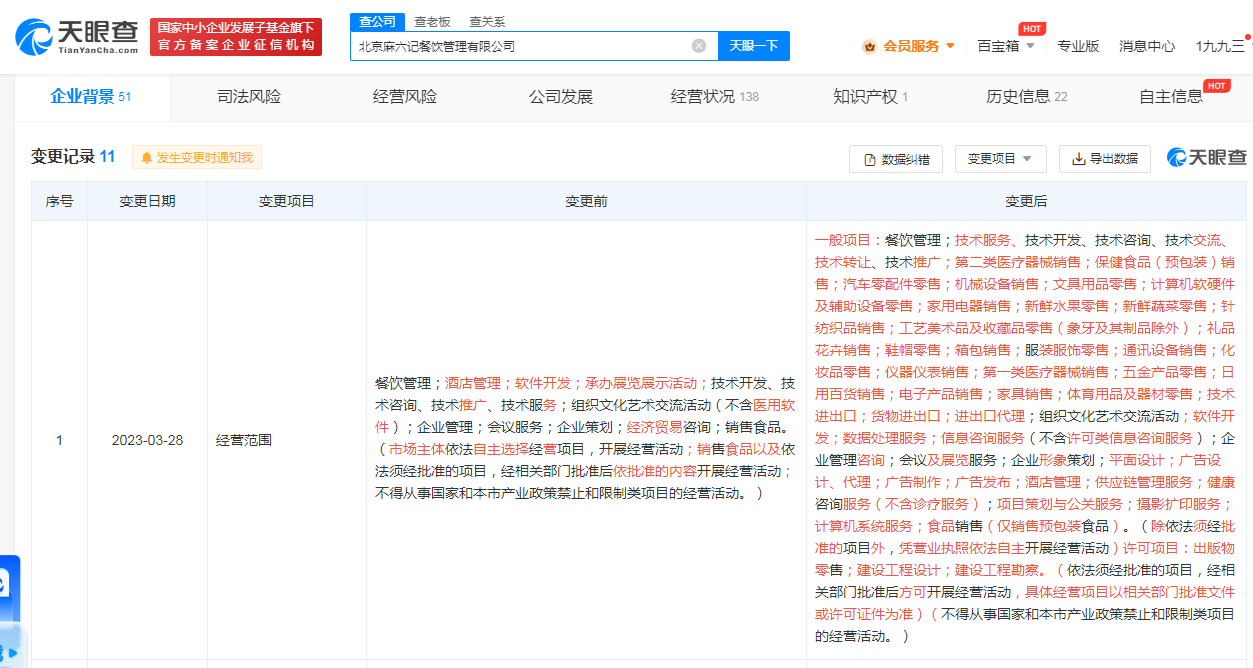The width and height of the screenshot is (1253, 668).
Task: Open 专业版 from the top bar
Action: [1078, 46]
